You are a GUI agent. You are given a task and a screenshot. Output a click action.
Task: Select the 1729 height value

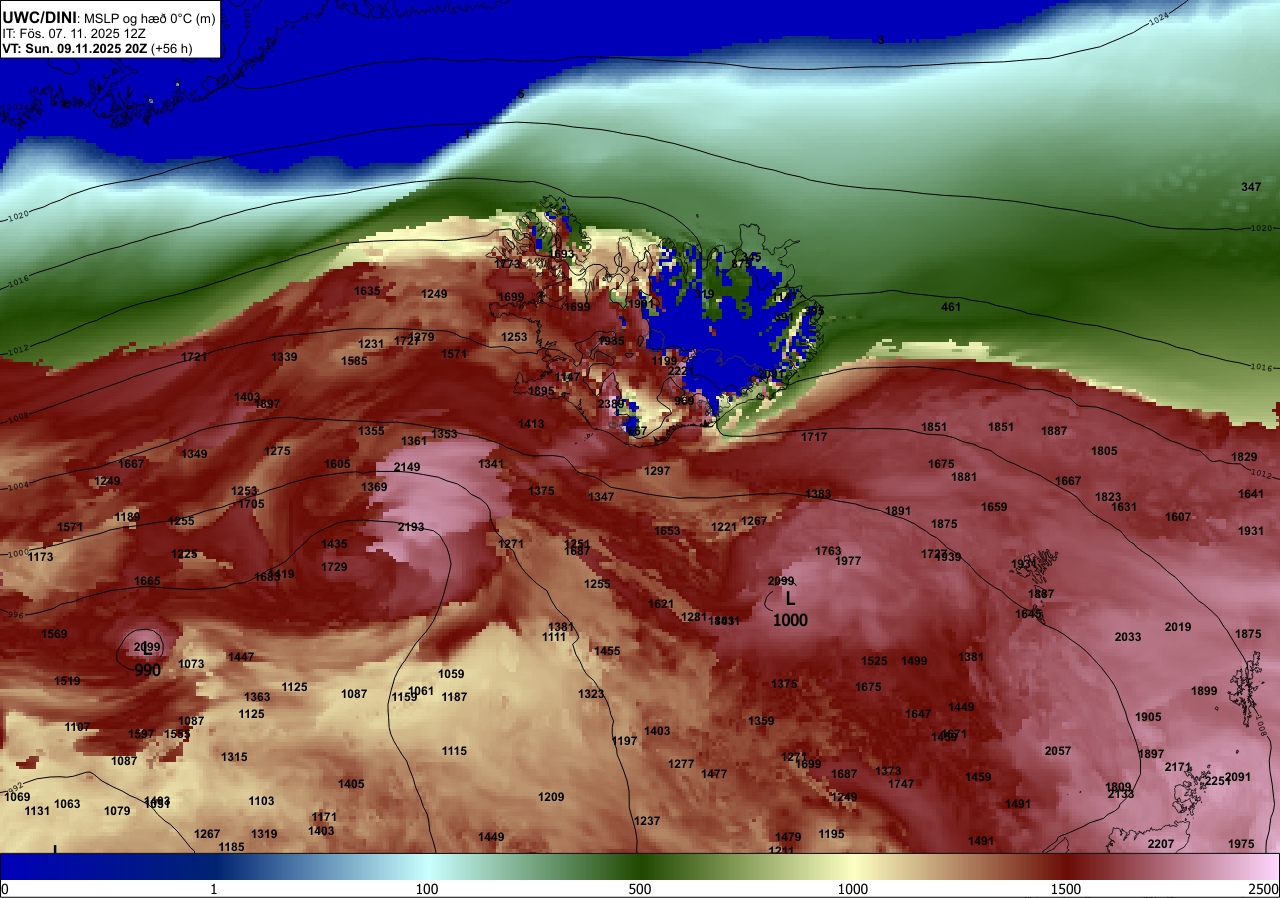tap(334, 567)
